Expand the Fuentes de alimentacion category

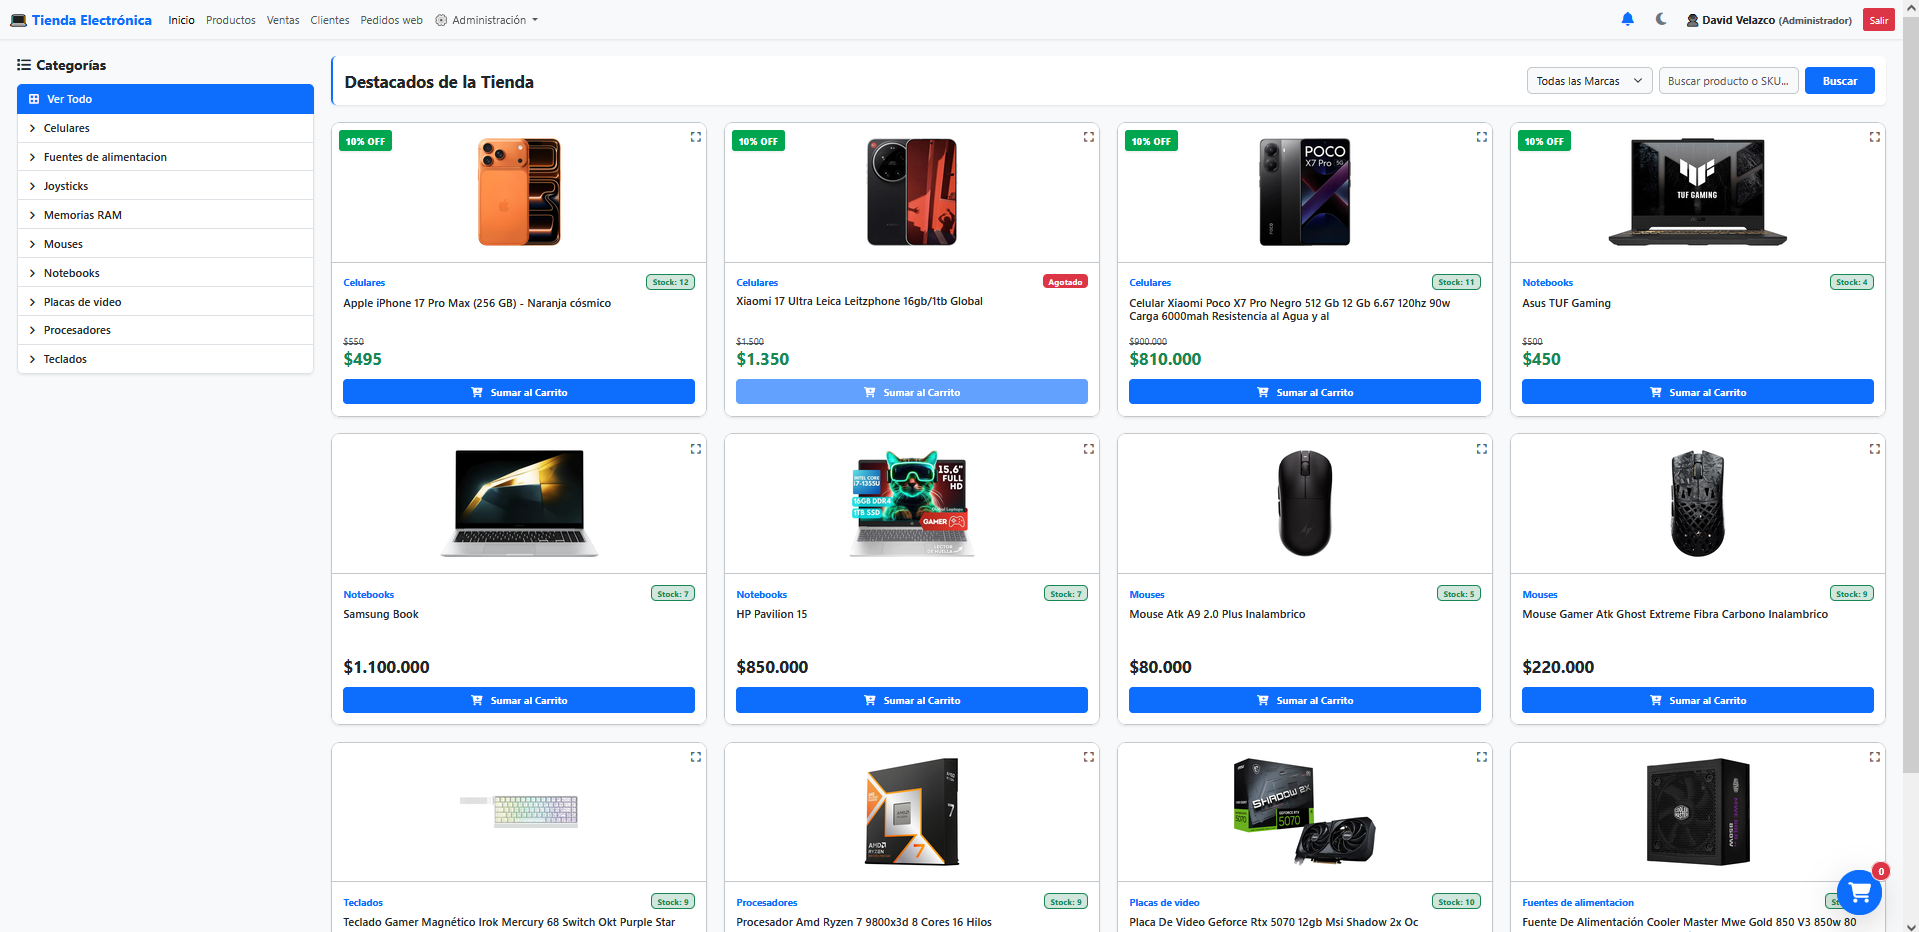pos(165,157)
